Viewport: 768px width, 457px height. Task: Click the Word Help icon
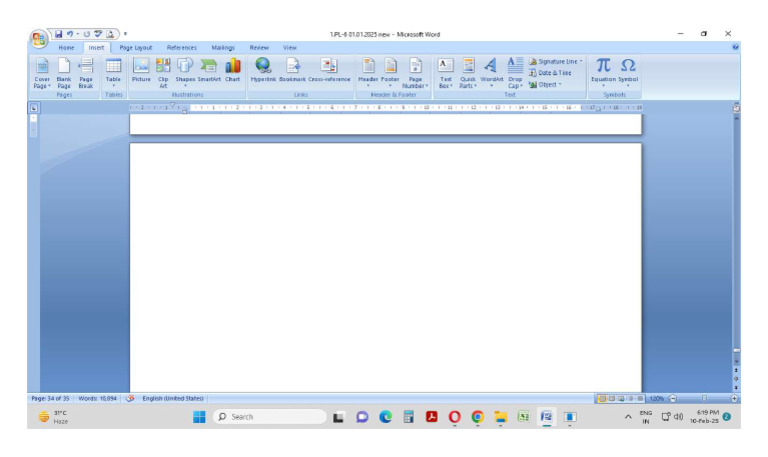(735, 47)
